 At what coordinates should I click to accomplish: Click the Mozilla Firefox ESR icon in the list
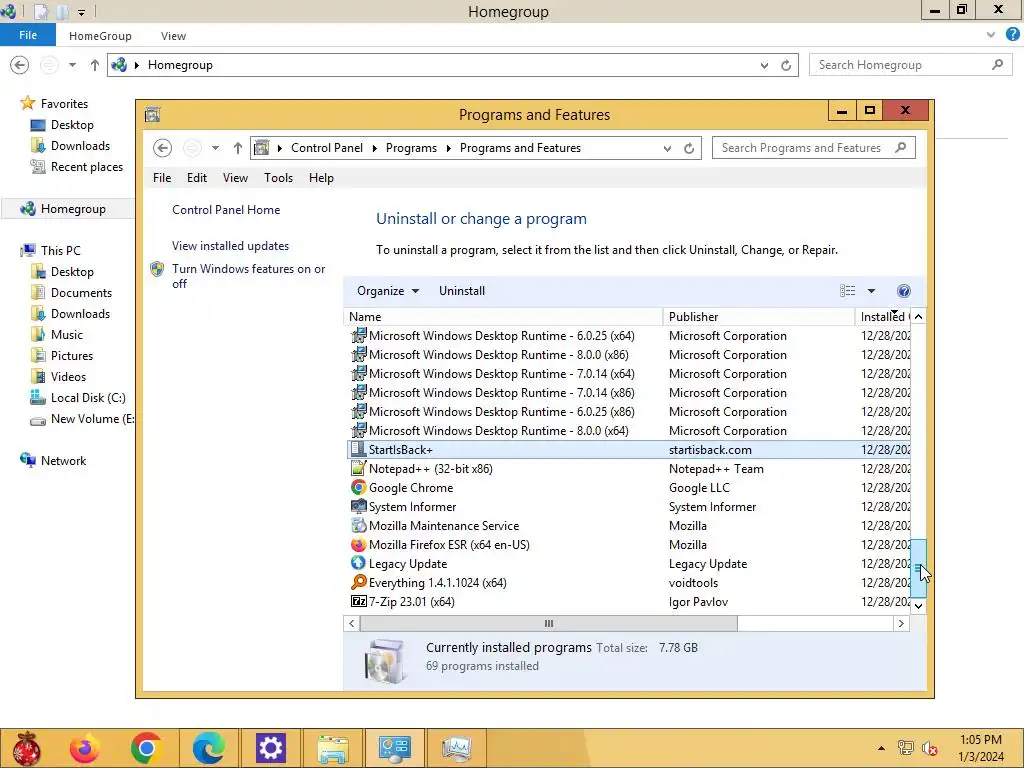(x=358, y=544)
